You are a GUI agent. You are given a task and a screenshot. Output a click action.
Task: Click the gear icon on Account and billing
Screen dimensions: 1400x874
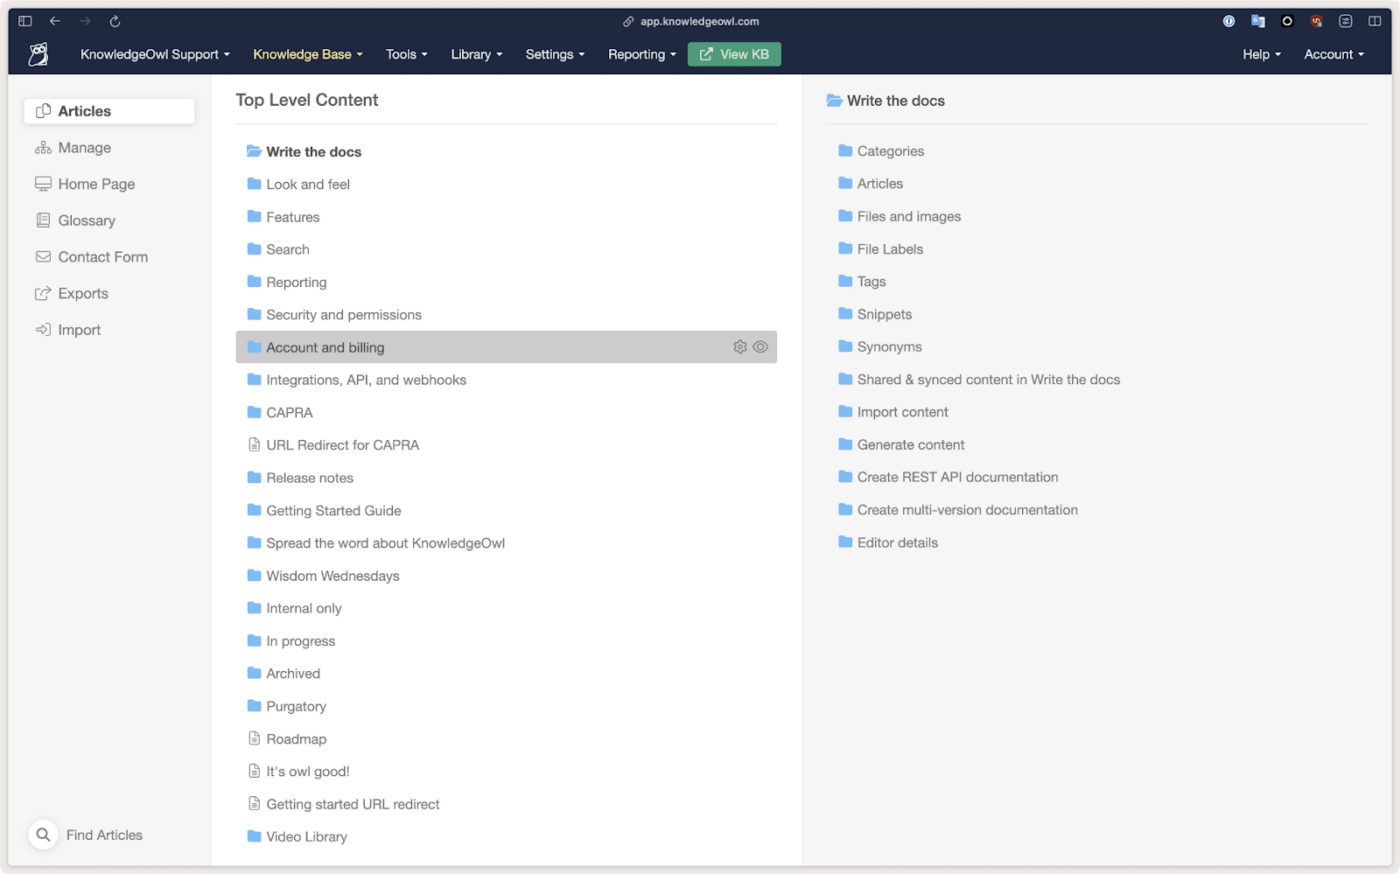point(740,347)
